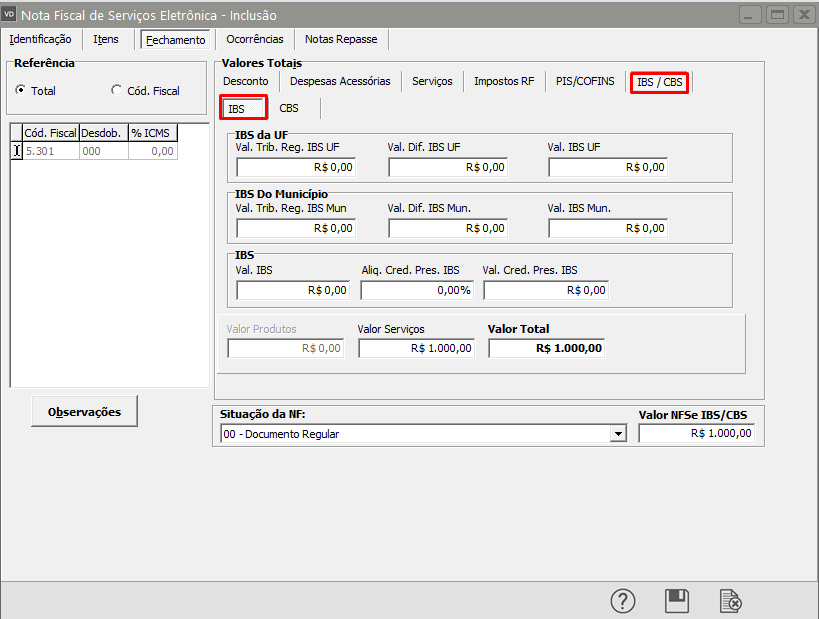This screenshot has width=819, height=619.
Task: Select the Cód. Fiscal radio button
Action: click(117, 90)
